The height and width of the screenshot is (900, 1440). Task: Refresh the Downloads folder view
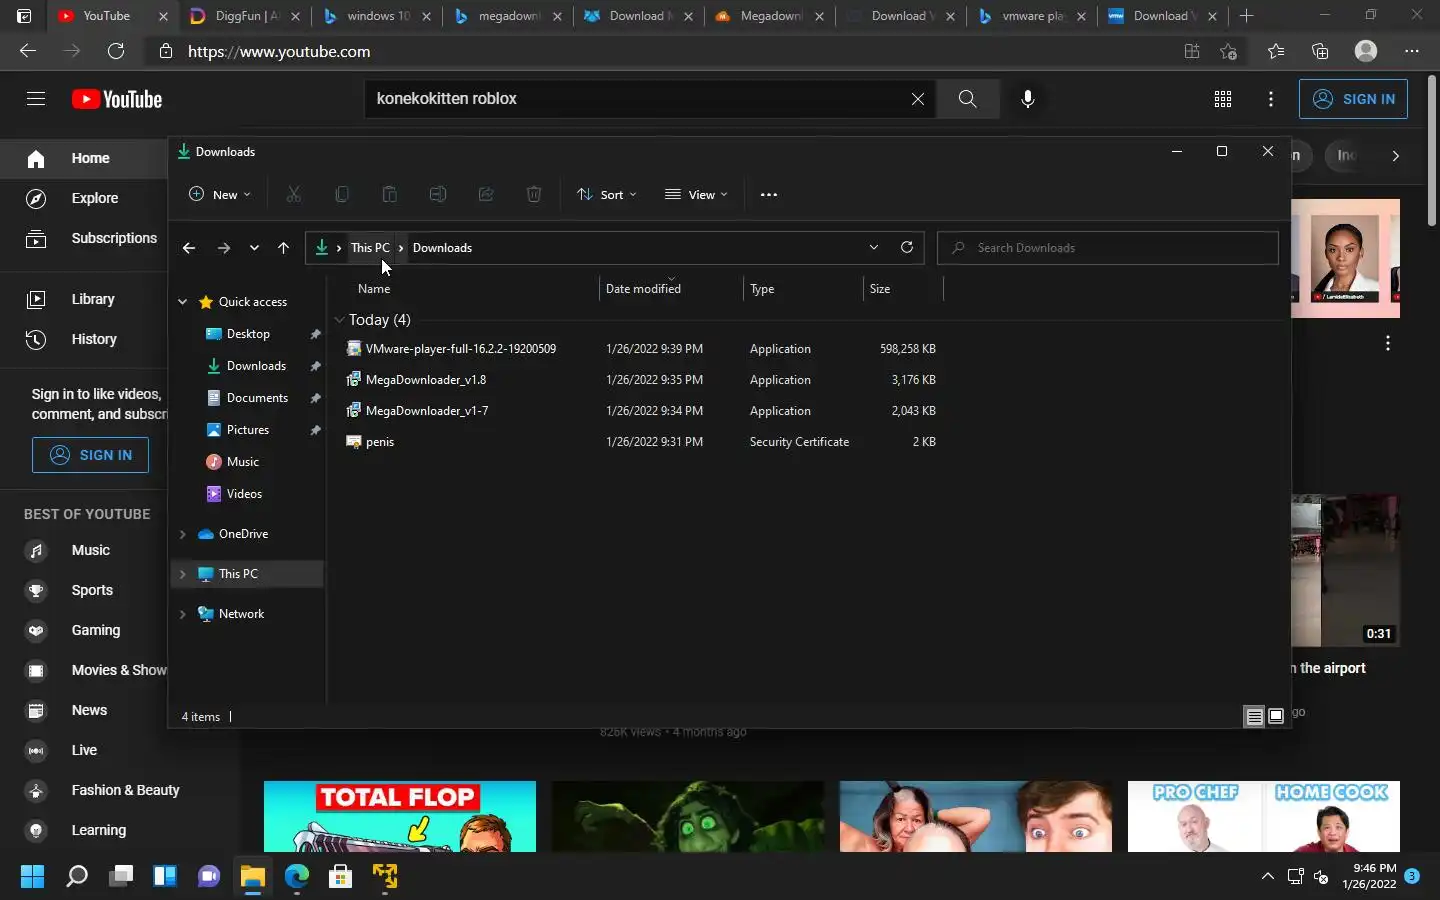(x=907, y=247)
